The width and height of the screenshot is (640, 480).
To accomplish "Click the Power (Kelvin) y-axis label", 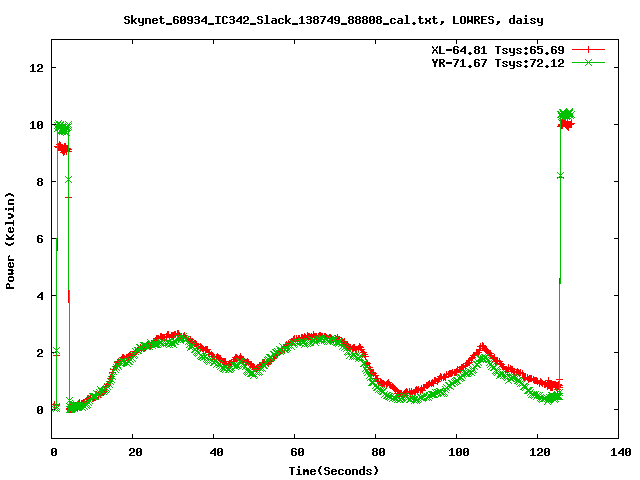I will [x=10, y=241].
